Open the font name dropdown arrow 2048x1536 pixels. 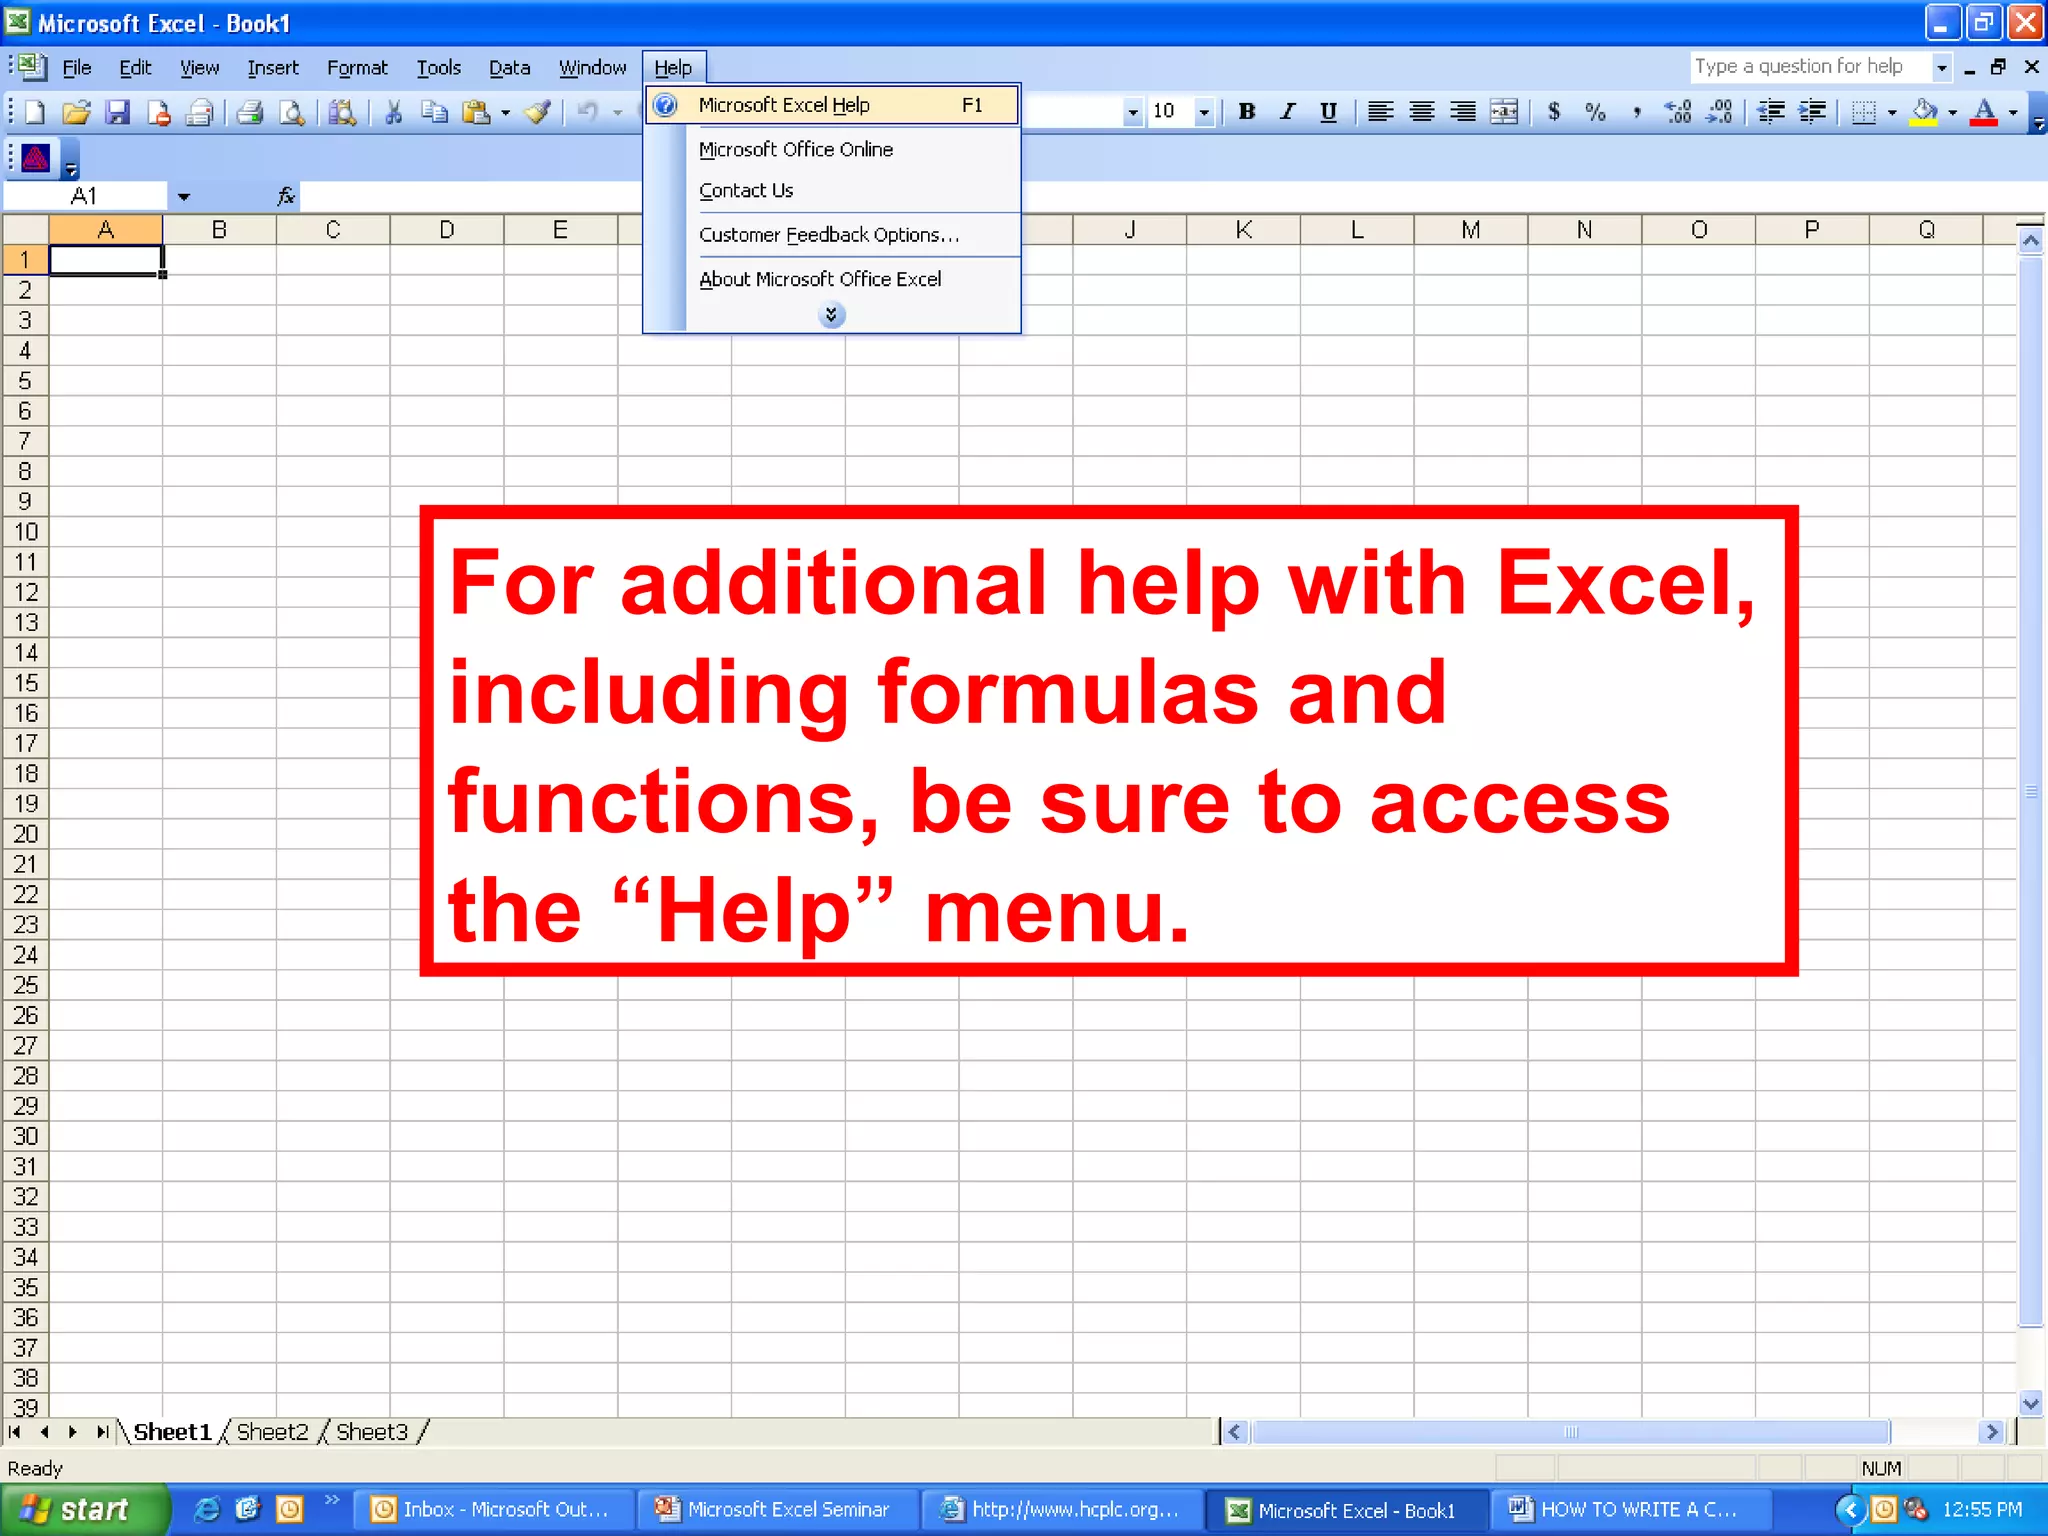(x=1132, y=112)
